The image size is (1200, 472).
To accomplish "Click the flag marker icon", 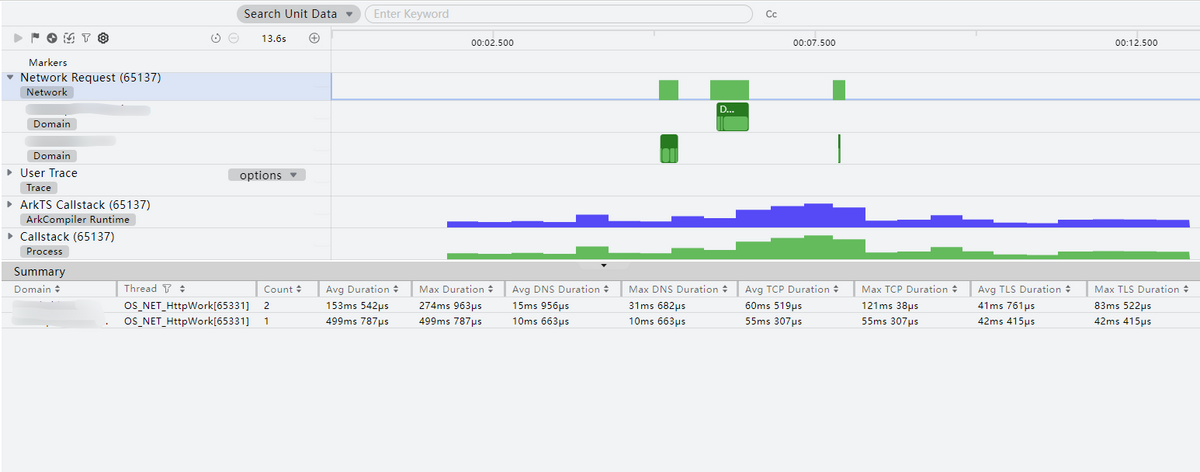I will click(34, 38).
